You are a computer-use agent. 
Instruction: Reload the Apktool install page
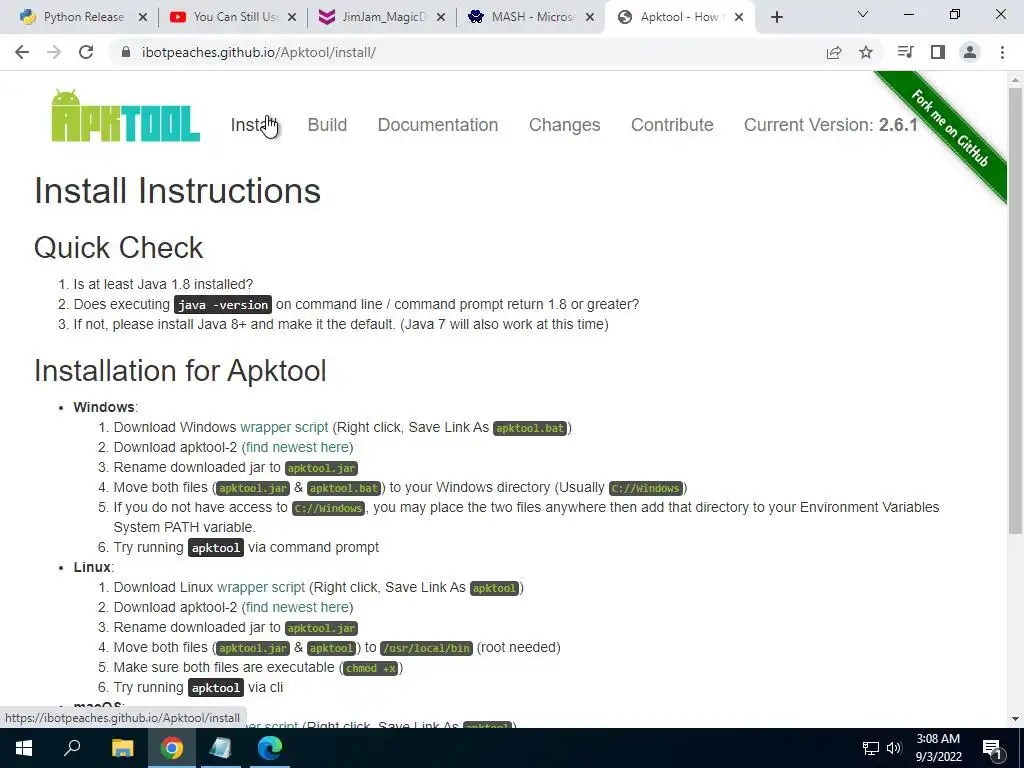86,52
